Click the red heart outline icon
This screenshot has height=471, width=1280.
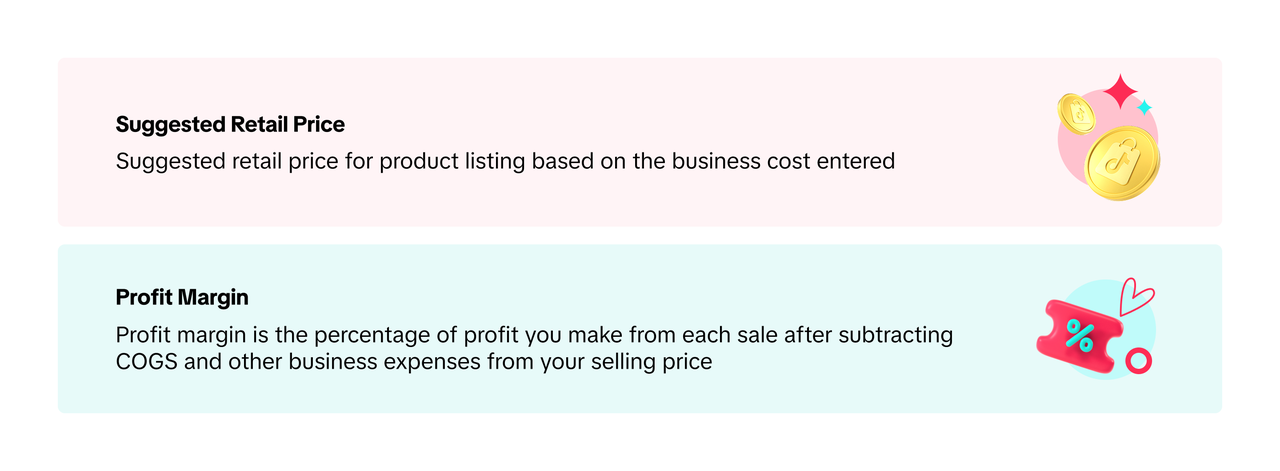pyautogui.click(x=1135, y=297)
